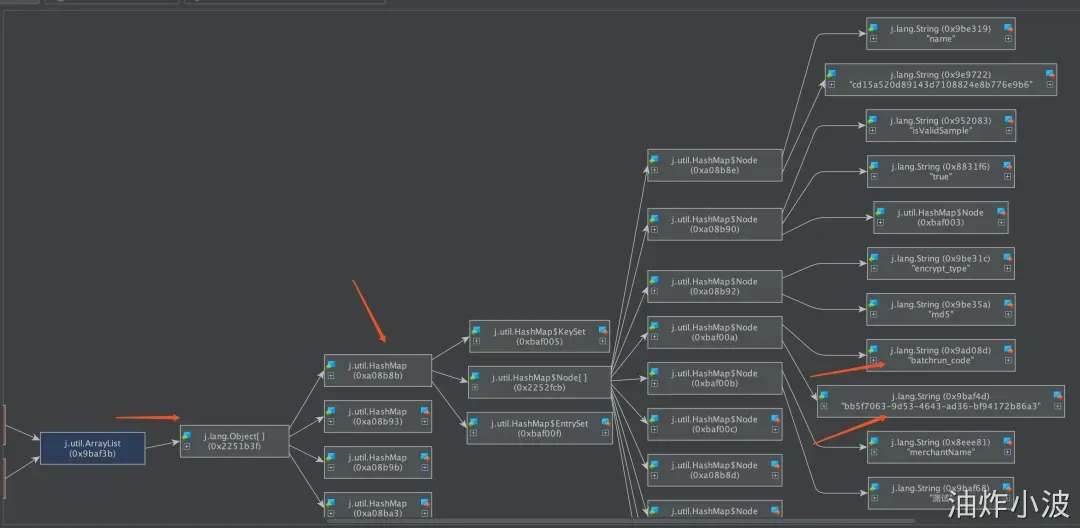Click outgoing references icon on HashMap 0xa08b93
Viewport: 1080px width, 528px height.
[424, 411]
